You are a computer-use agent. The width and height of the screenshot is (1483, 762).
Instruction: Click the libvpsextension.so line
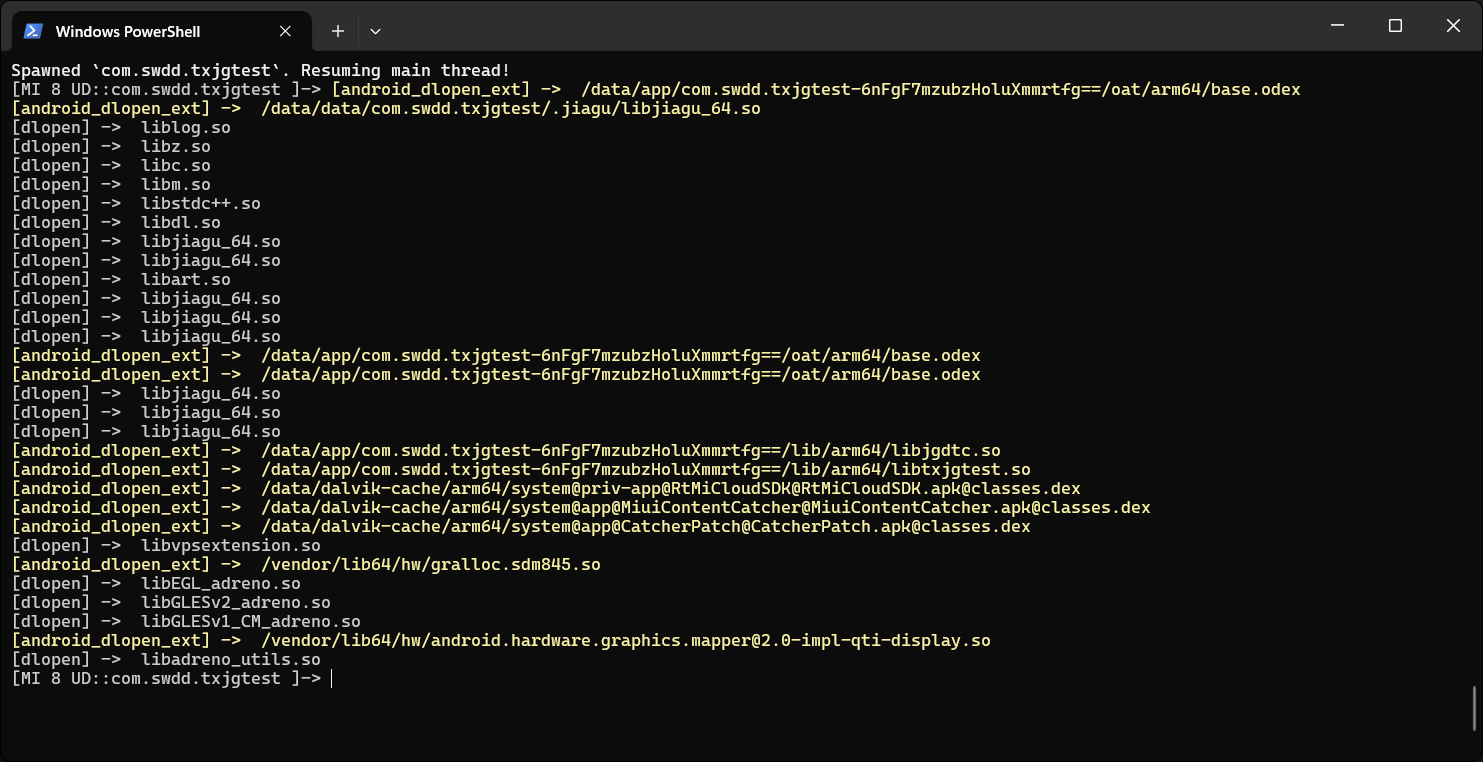[166, 545]
